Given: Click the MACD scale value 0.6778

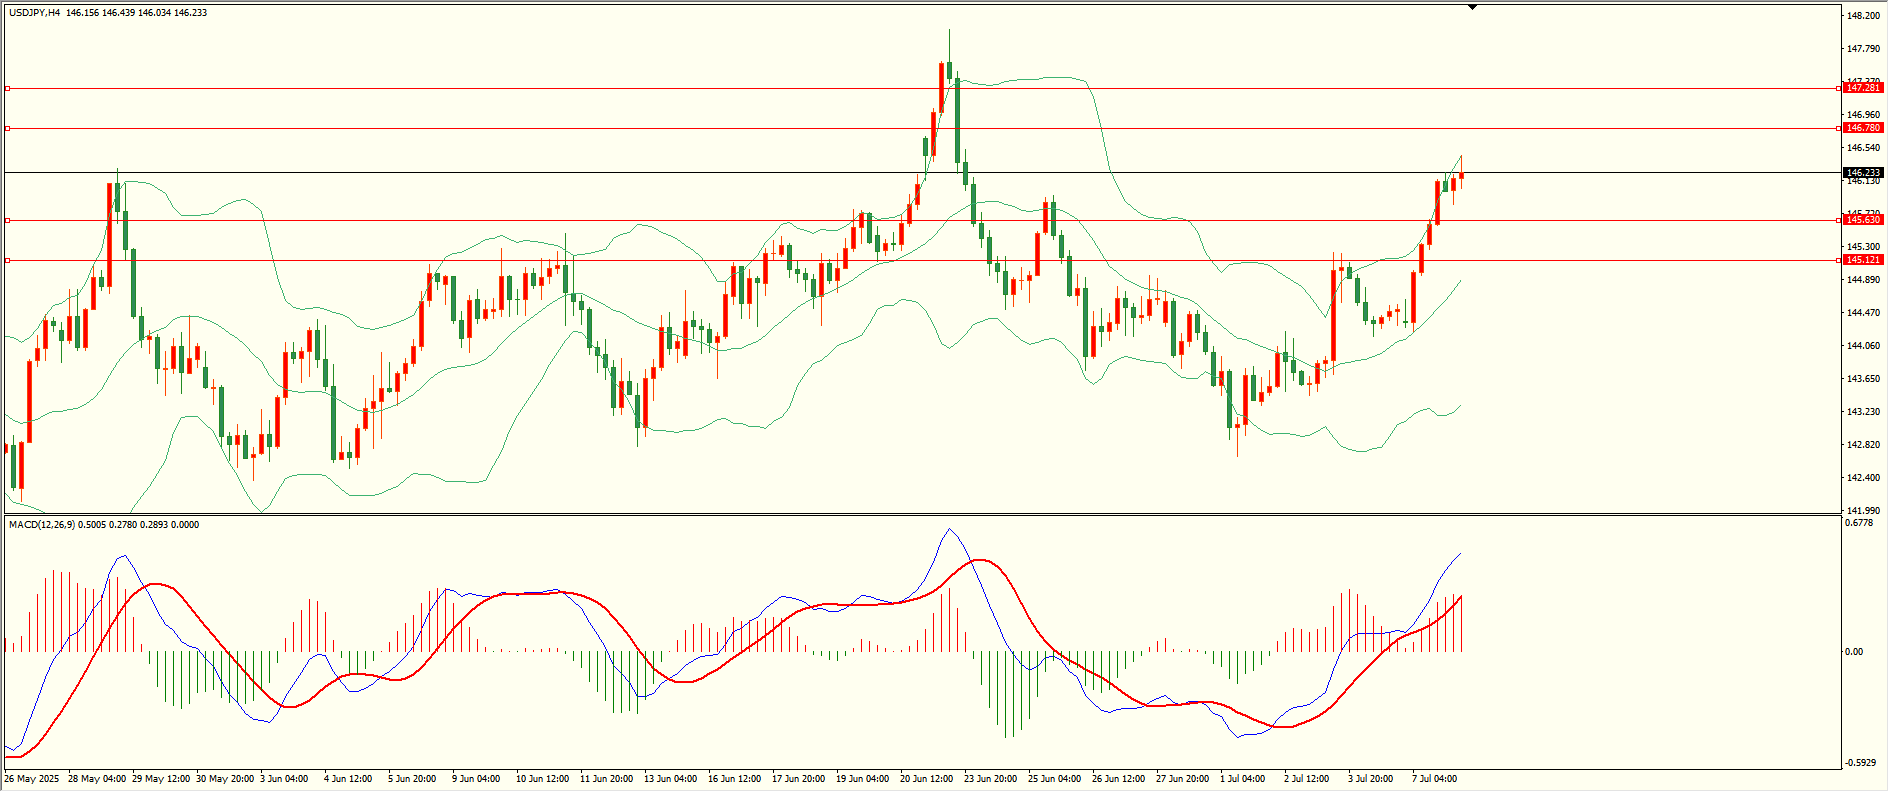Looking at the screenshot, I should 1859,523.
